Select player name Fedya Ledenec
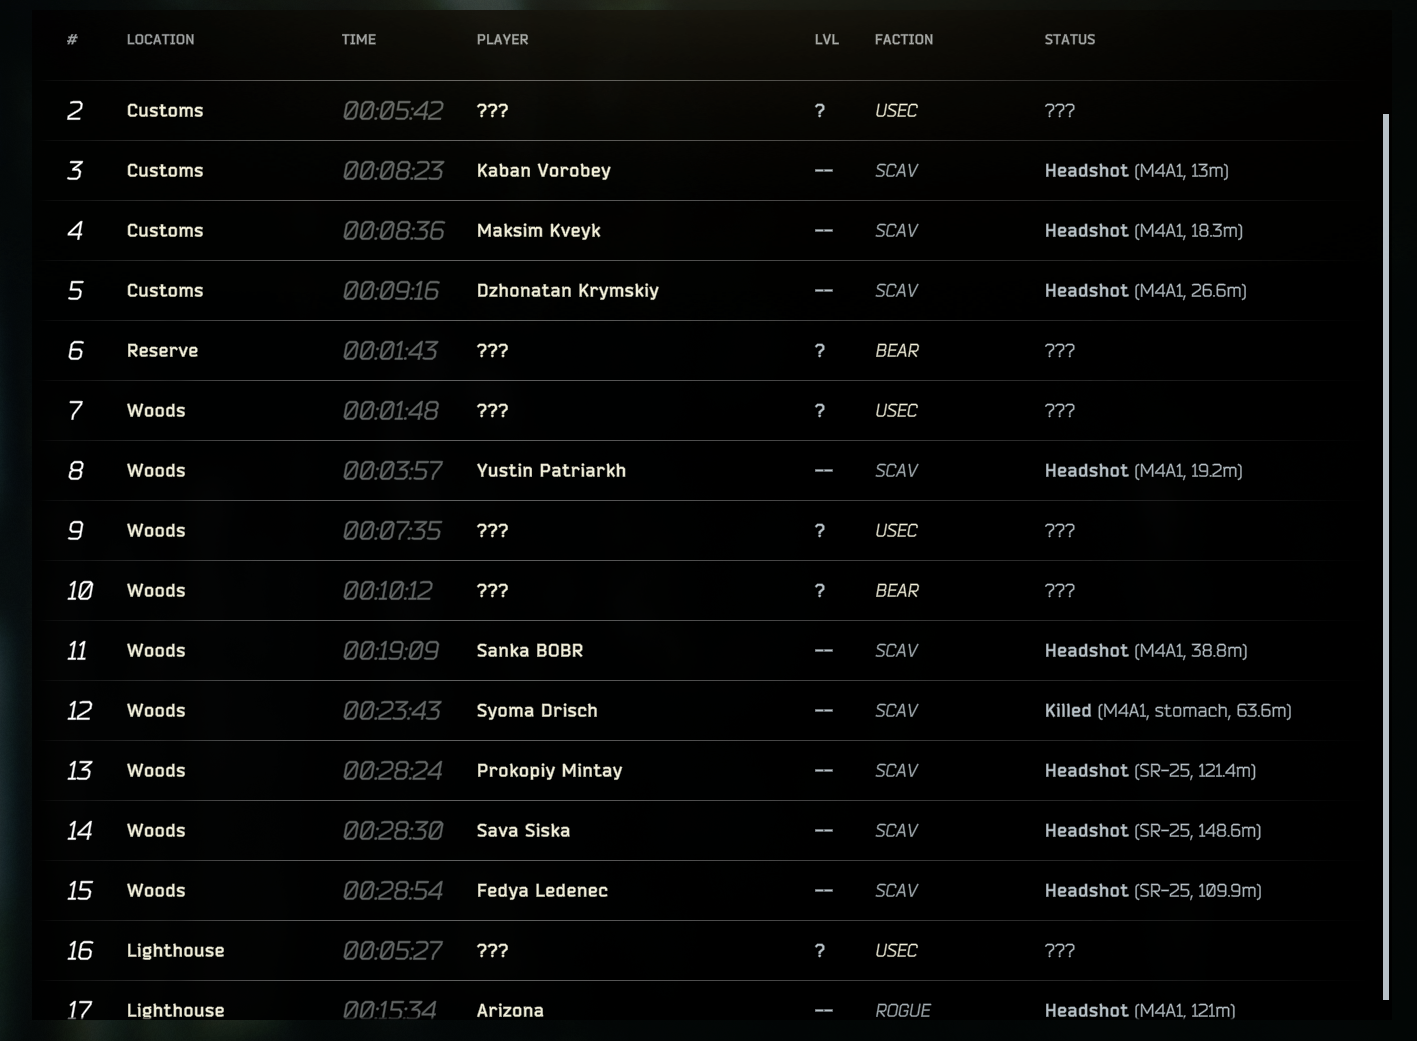 (x=542, y=891)
